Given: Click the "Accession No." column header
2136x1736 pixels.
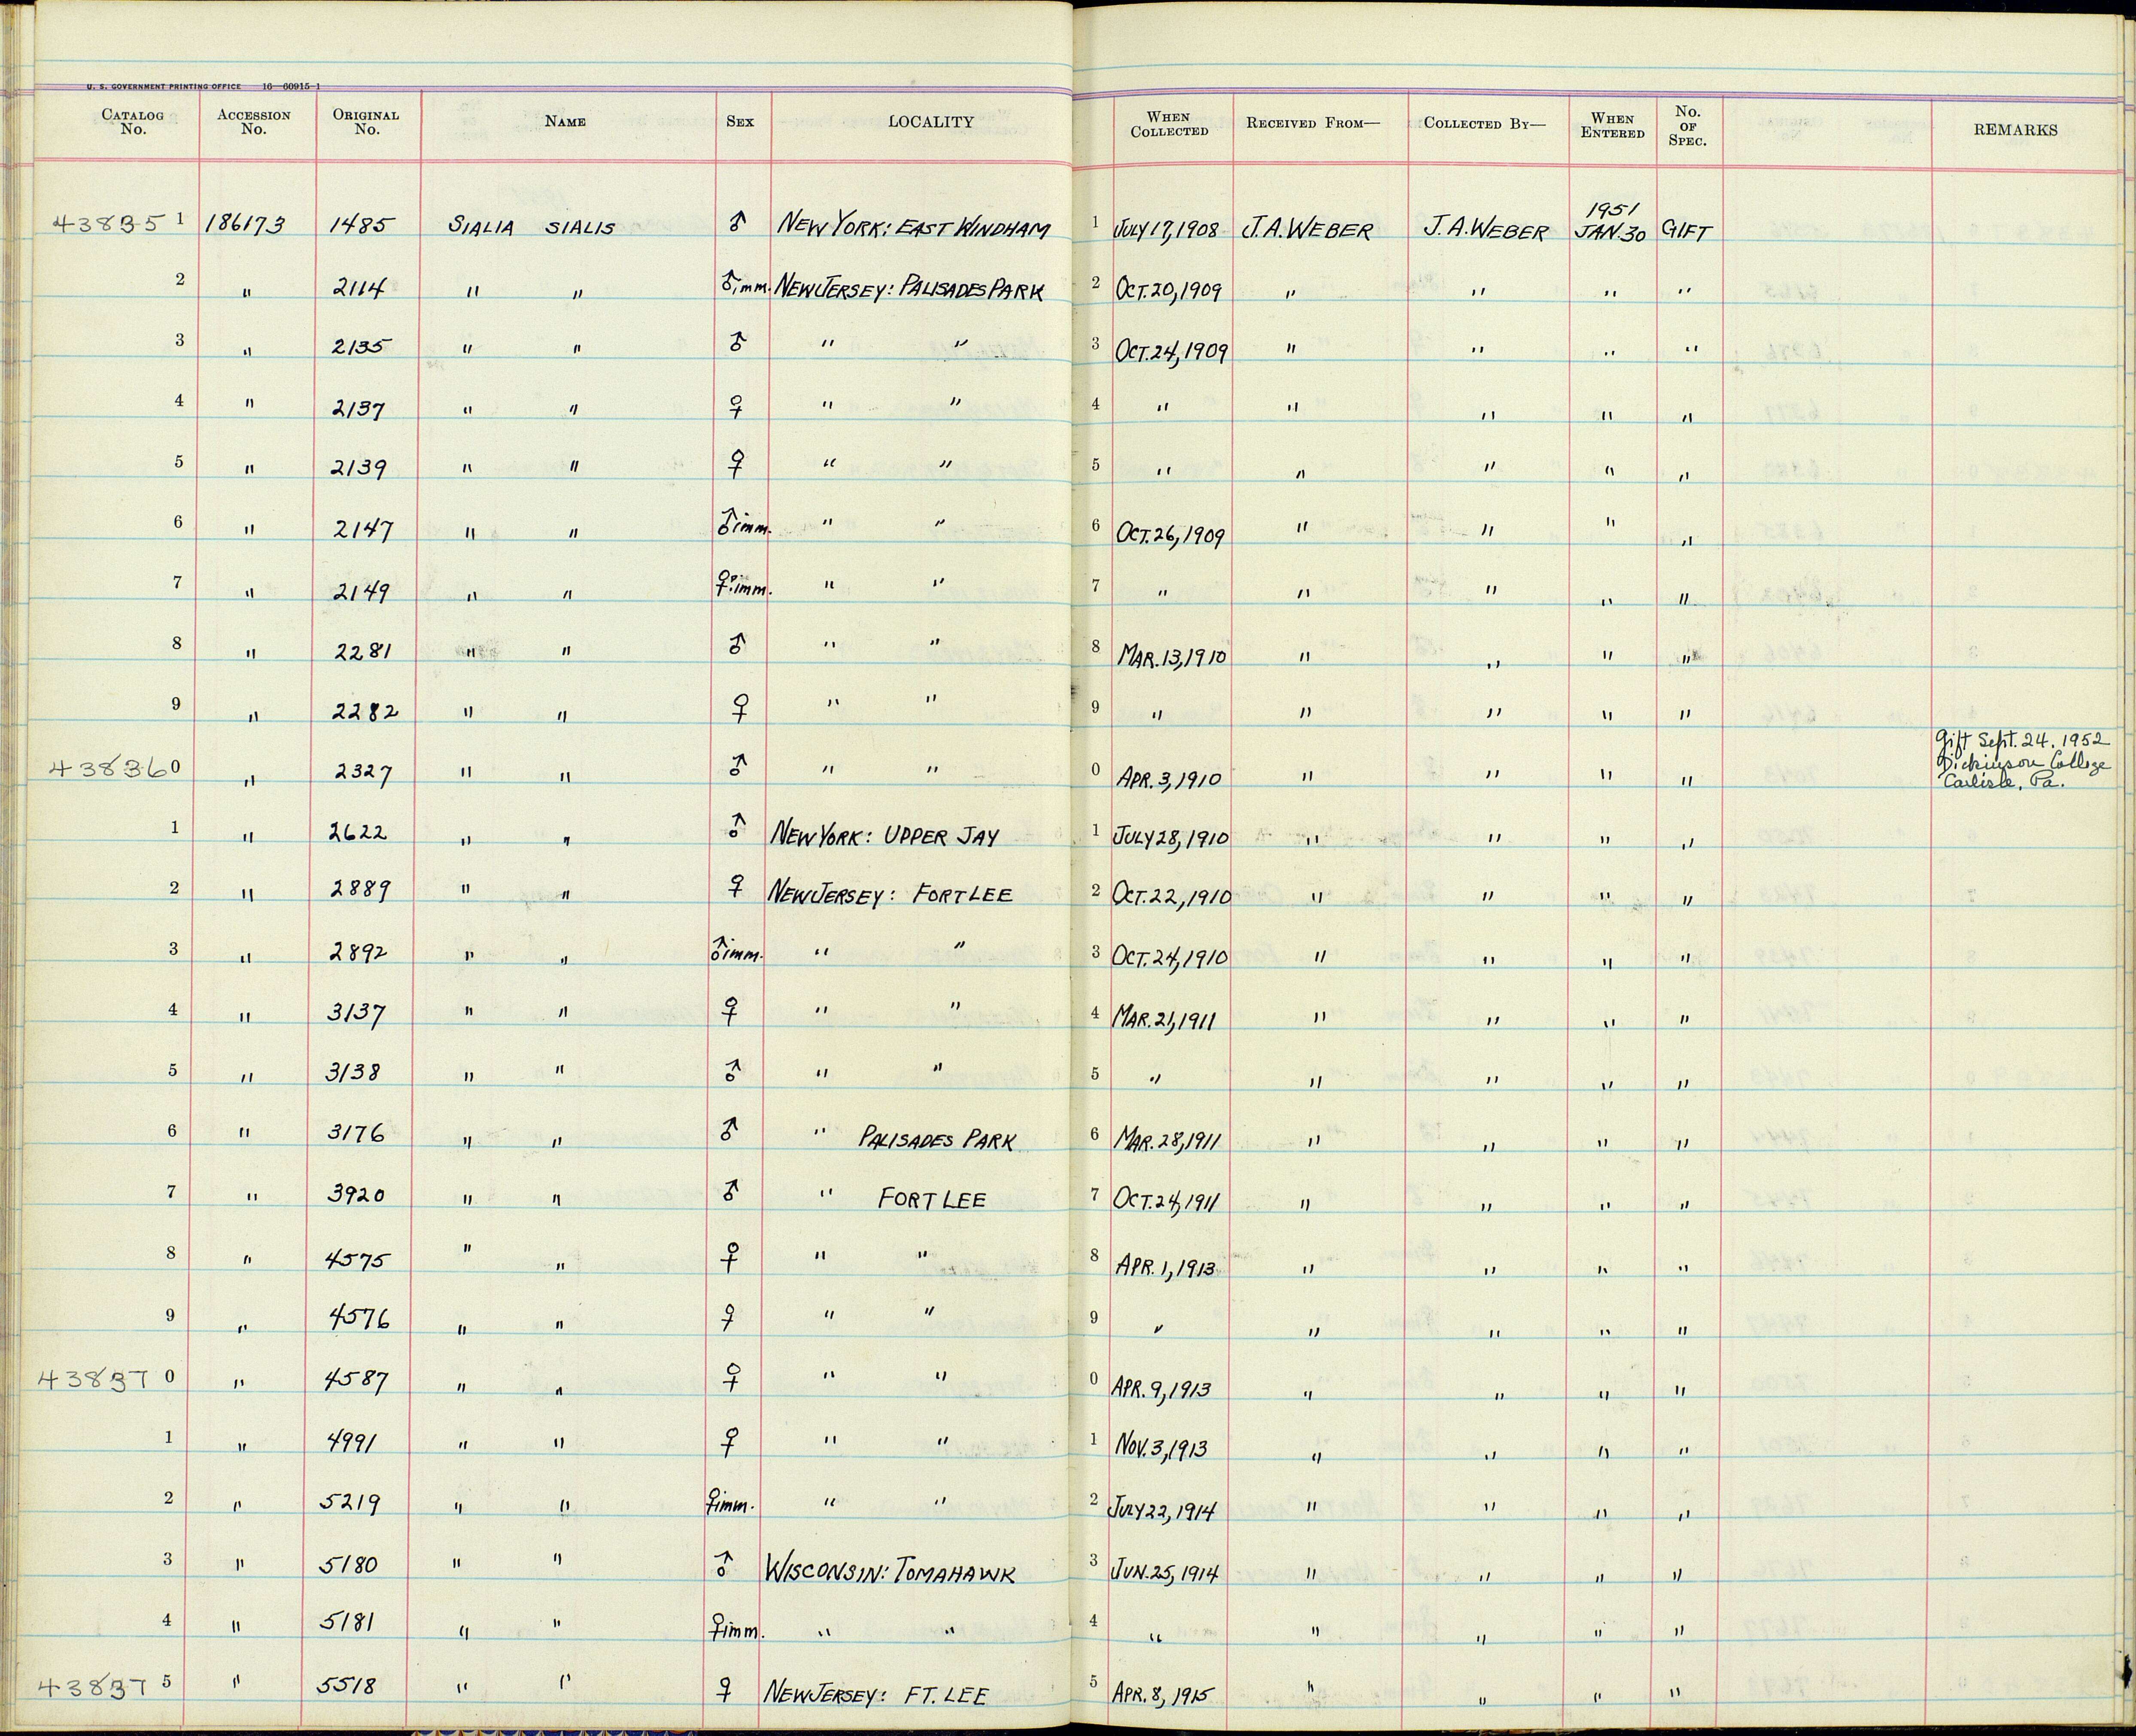Looking at the screenshot, I should (x=254, y=122).
